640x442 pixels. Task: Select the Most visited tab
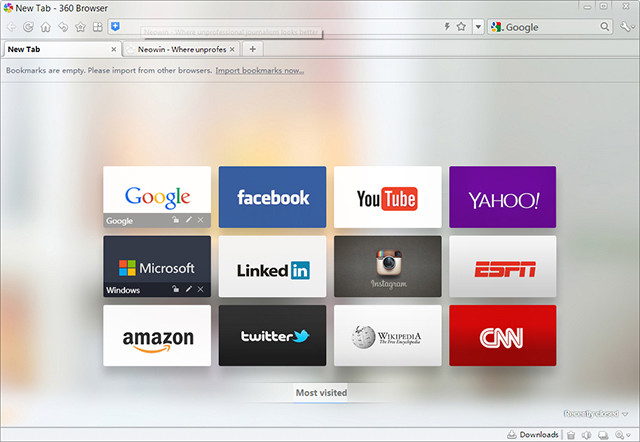tap(321, 393)
